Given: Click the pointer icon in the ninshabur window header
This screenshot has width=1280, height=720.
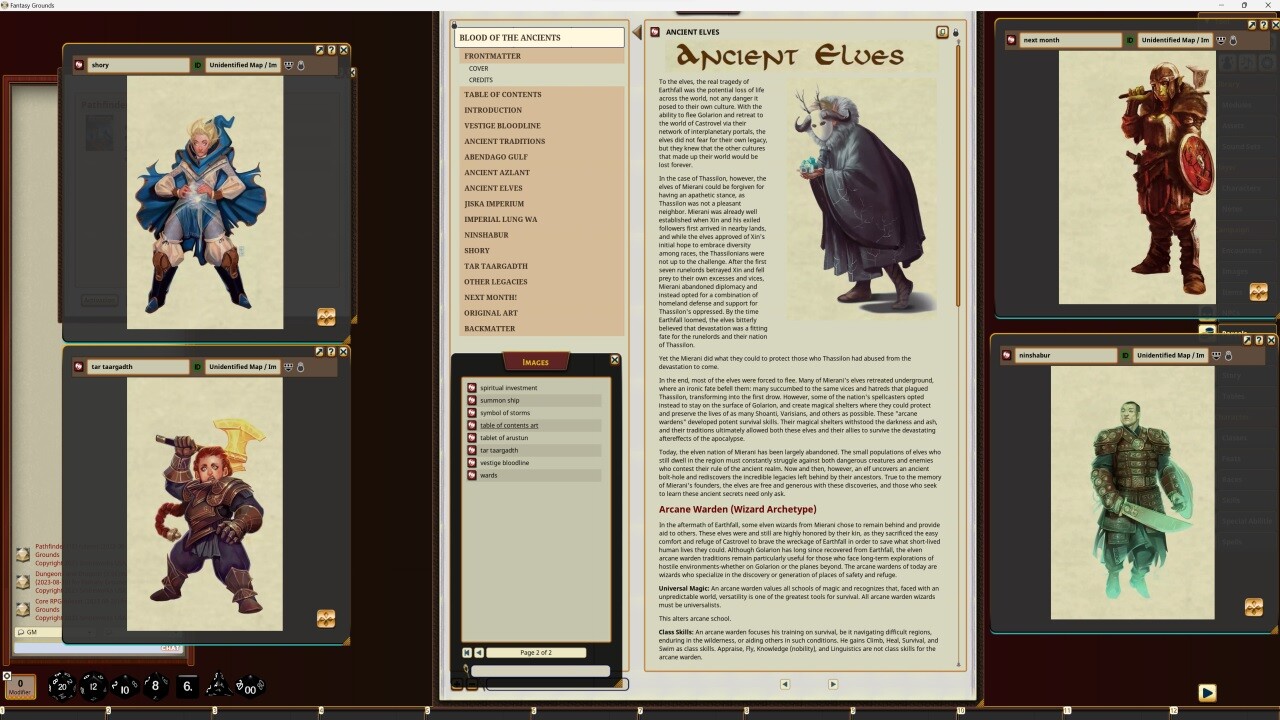Looking at the screenshot, I should coord(1228,356).
